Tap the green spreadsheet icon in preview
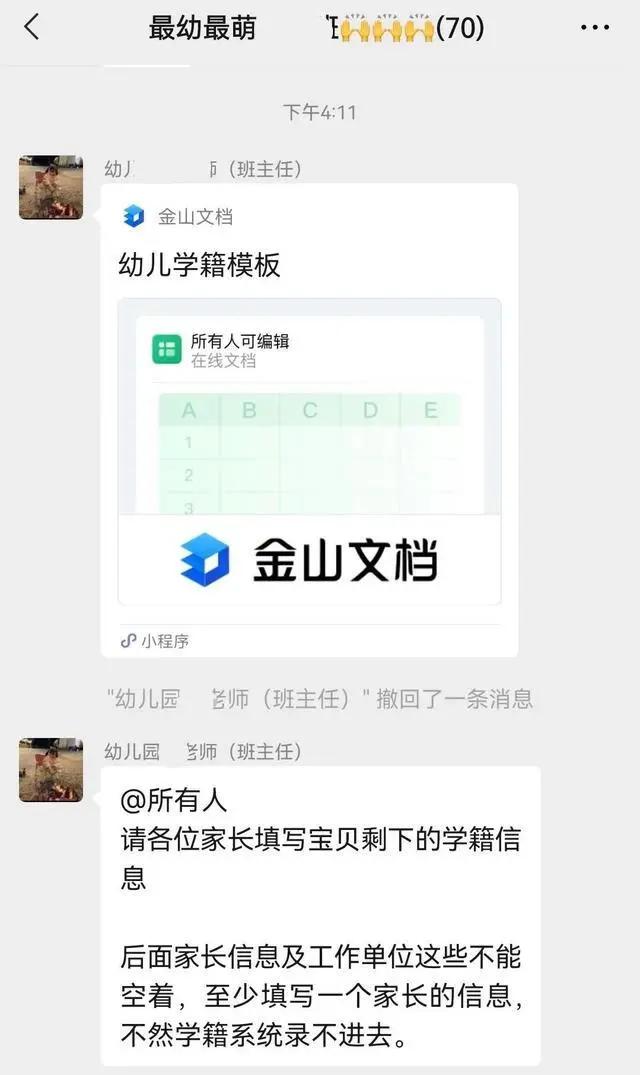 point(167,350)
